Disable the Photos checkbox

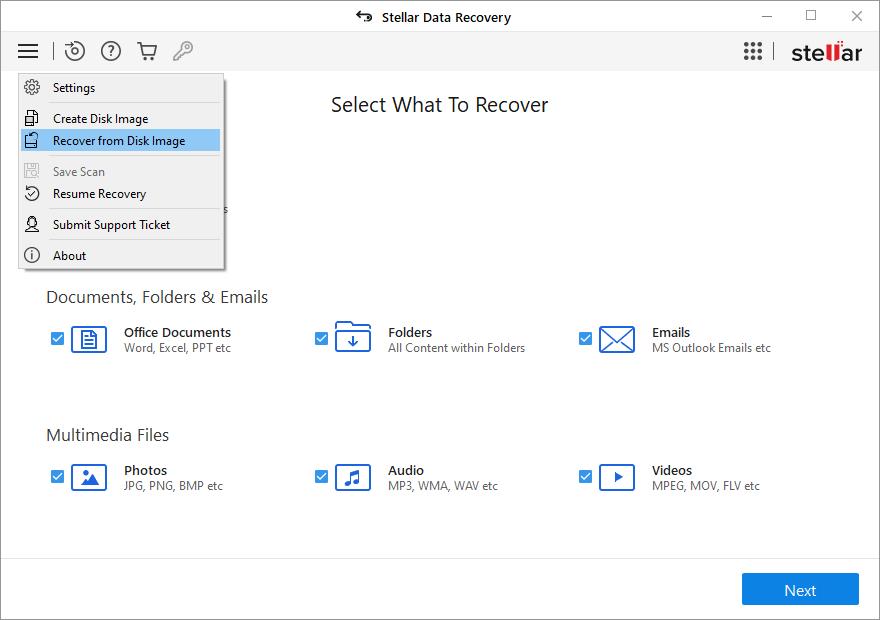tap(57, 477)
